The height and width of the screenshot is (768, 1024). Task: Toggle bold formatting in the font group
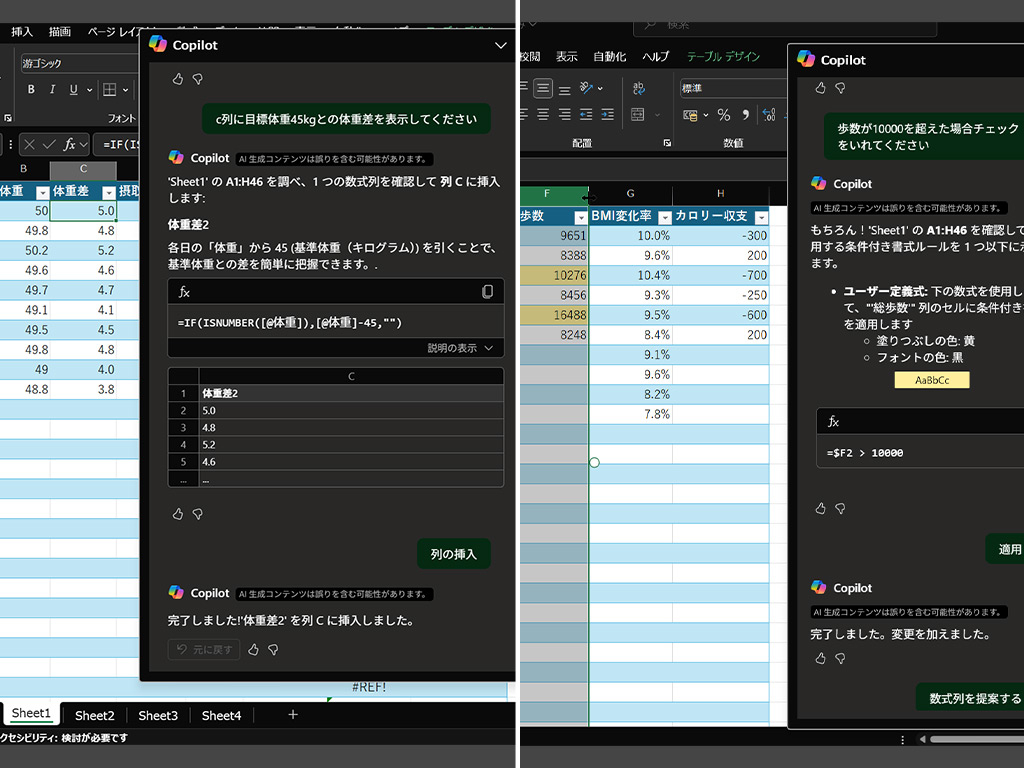point(31,89)
